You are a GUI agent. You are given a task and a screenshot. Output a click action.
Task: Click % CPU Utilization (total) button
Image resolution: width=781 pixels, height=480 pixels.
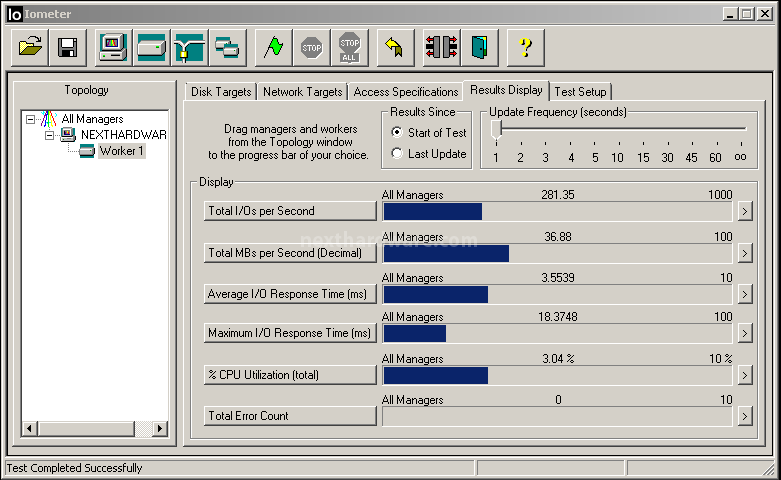tap(290, 375)
